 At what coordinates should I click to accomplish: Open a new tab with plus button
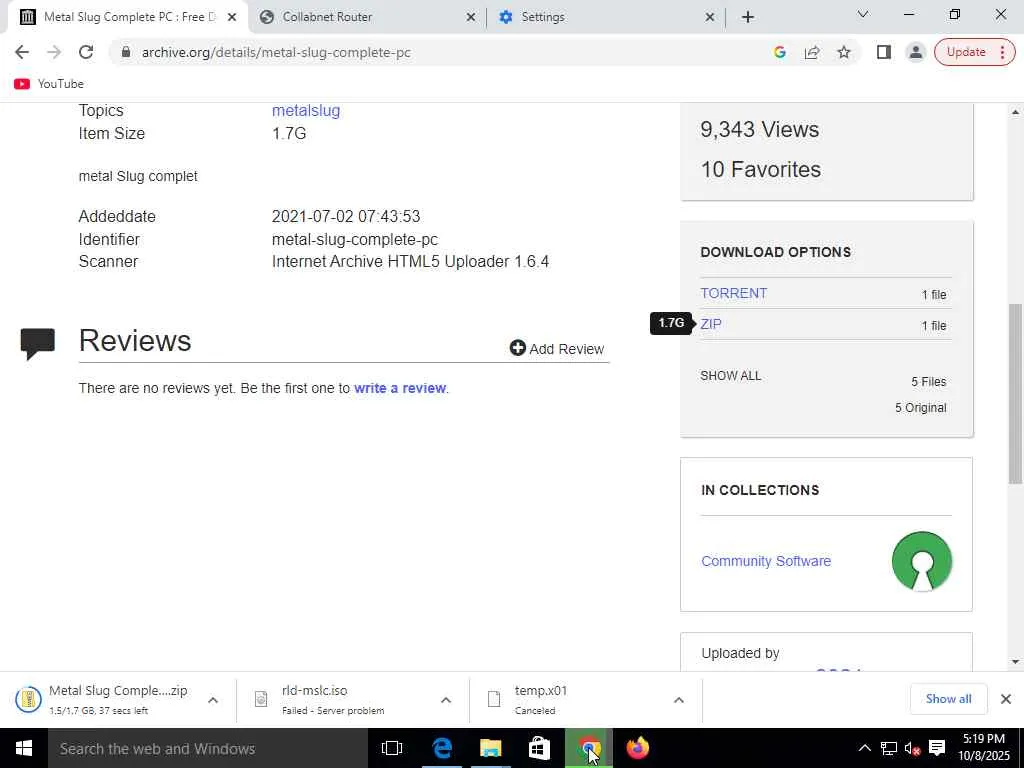pos(748,17)
